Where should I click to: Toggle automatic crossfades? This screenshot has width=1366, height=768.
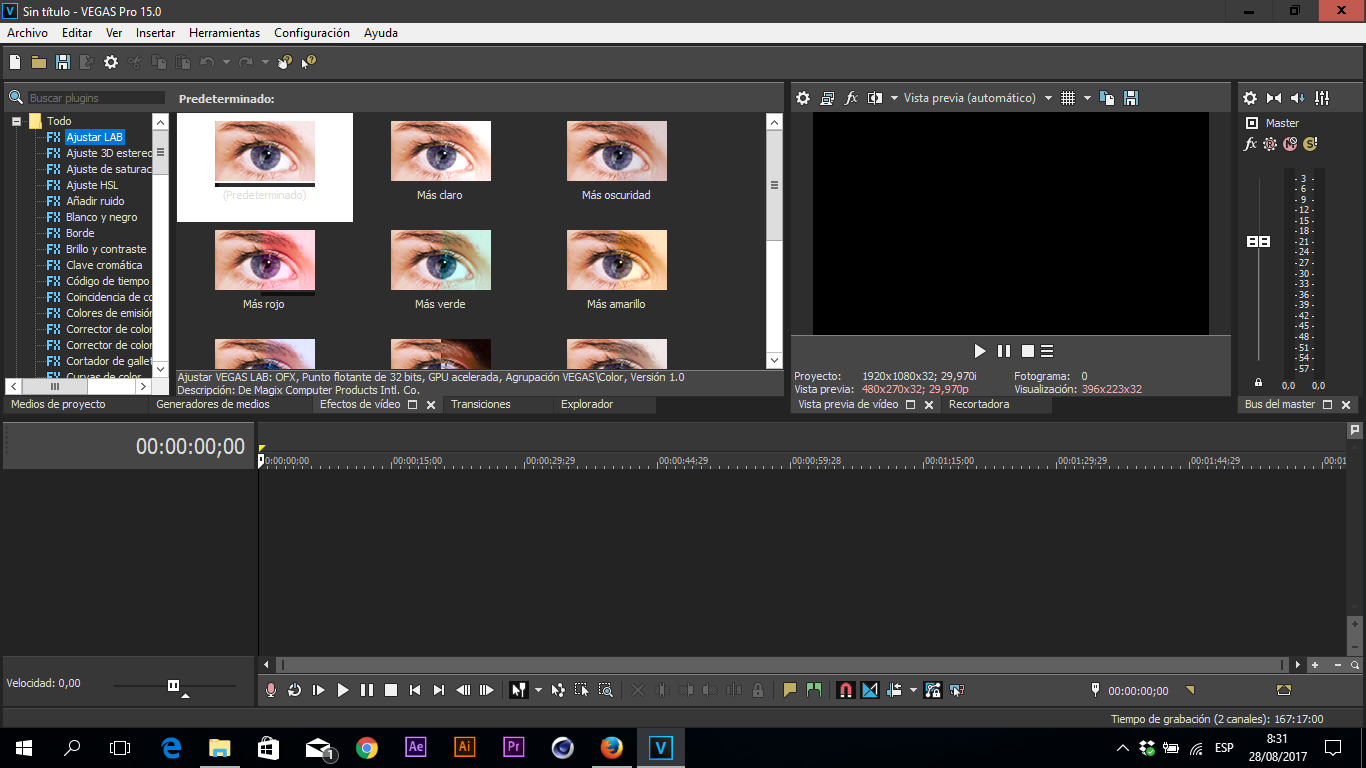870,690
